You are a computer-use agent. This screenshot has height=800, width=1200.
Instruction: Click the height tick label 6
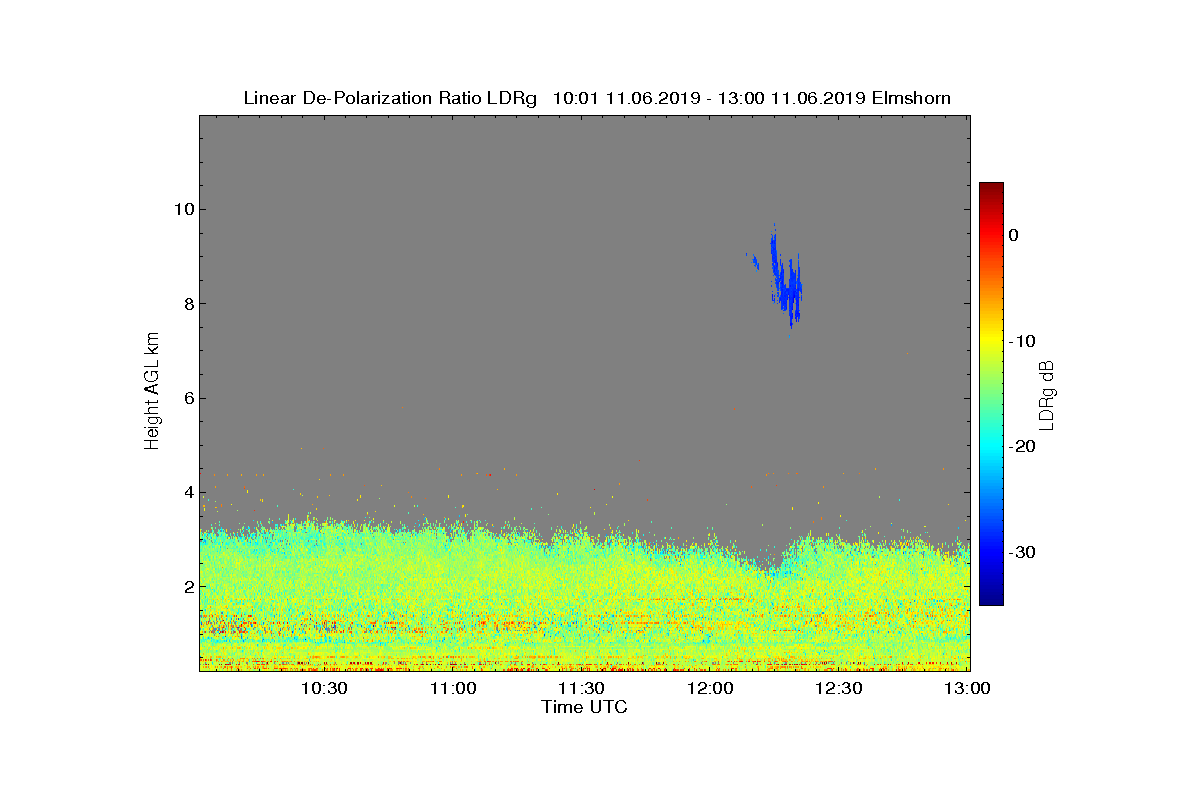[x=189, y=398]
